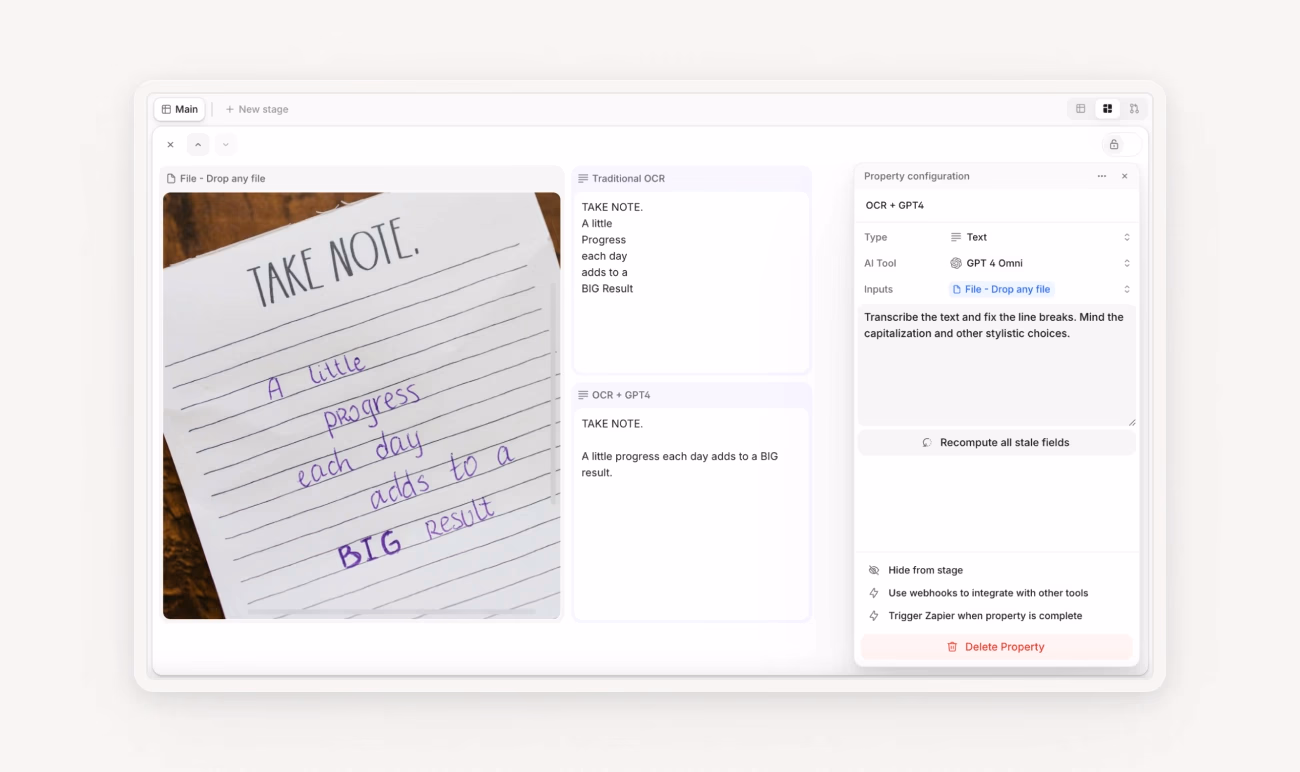Viewport: 1300px width, 772px height.
Task: Close the Property configuration panel
Action: (1124, 176)
